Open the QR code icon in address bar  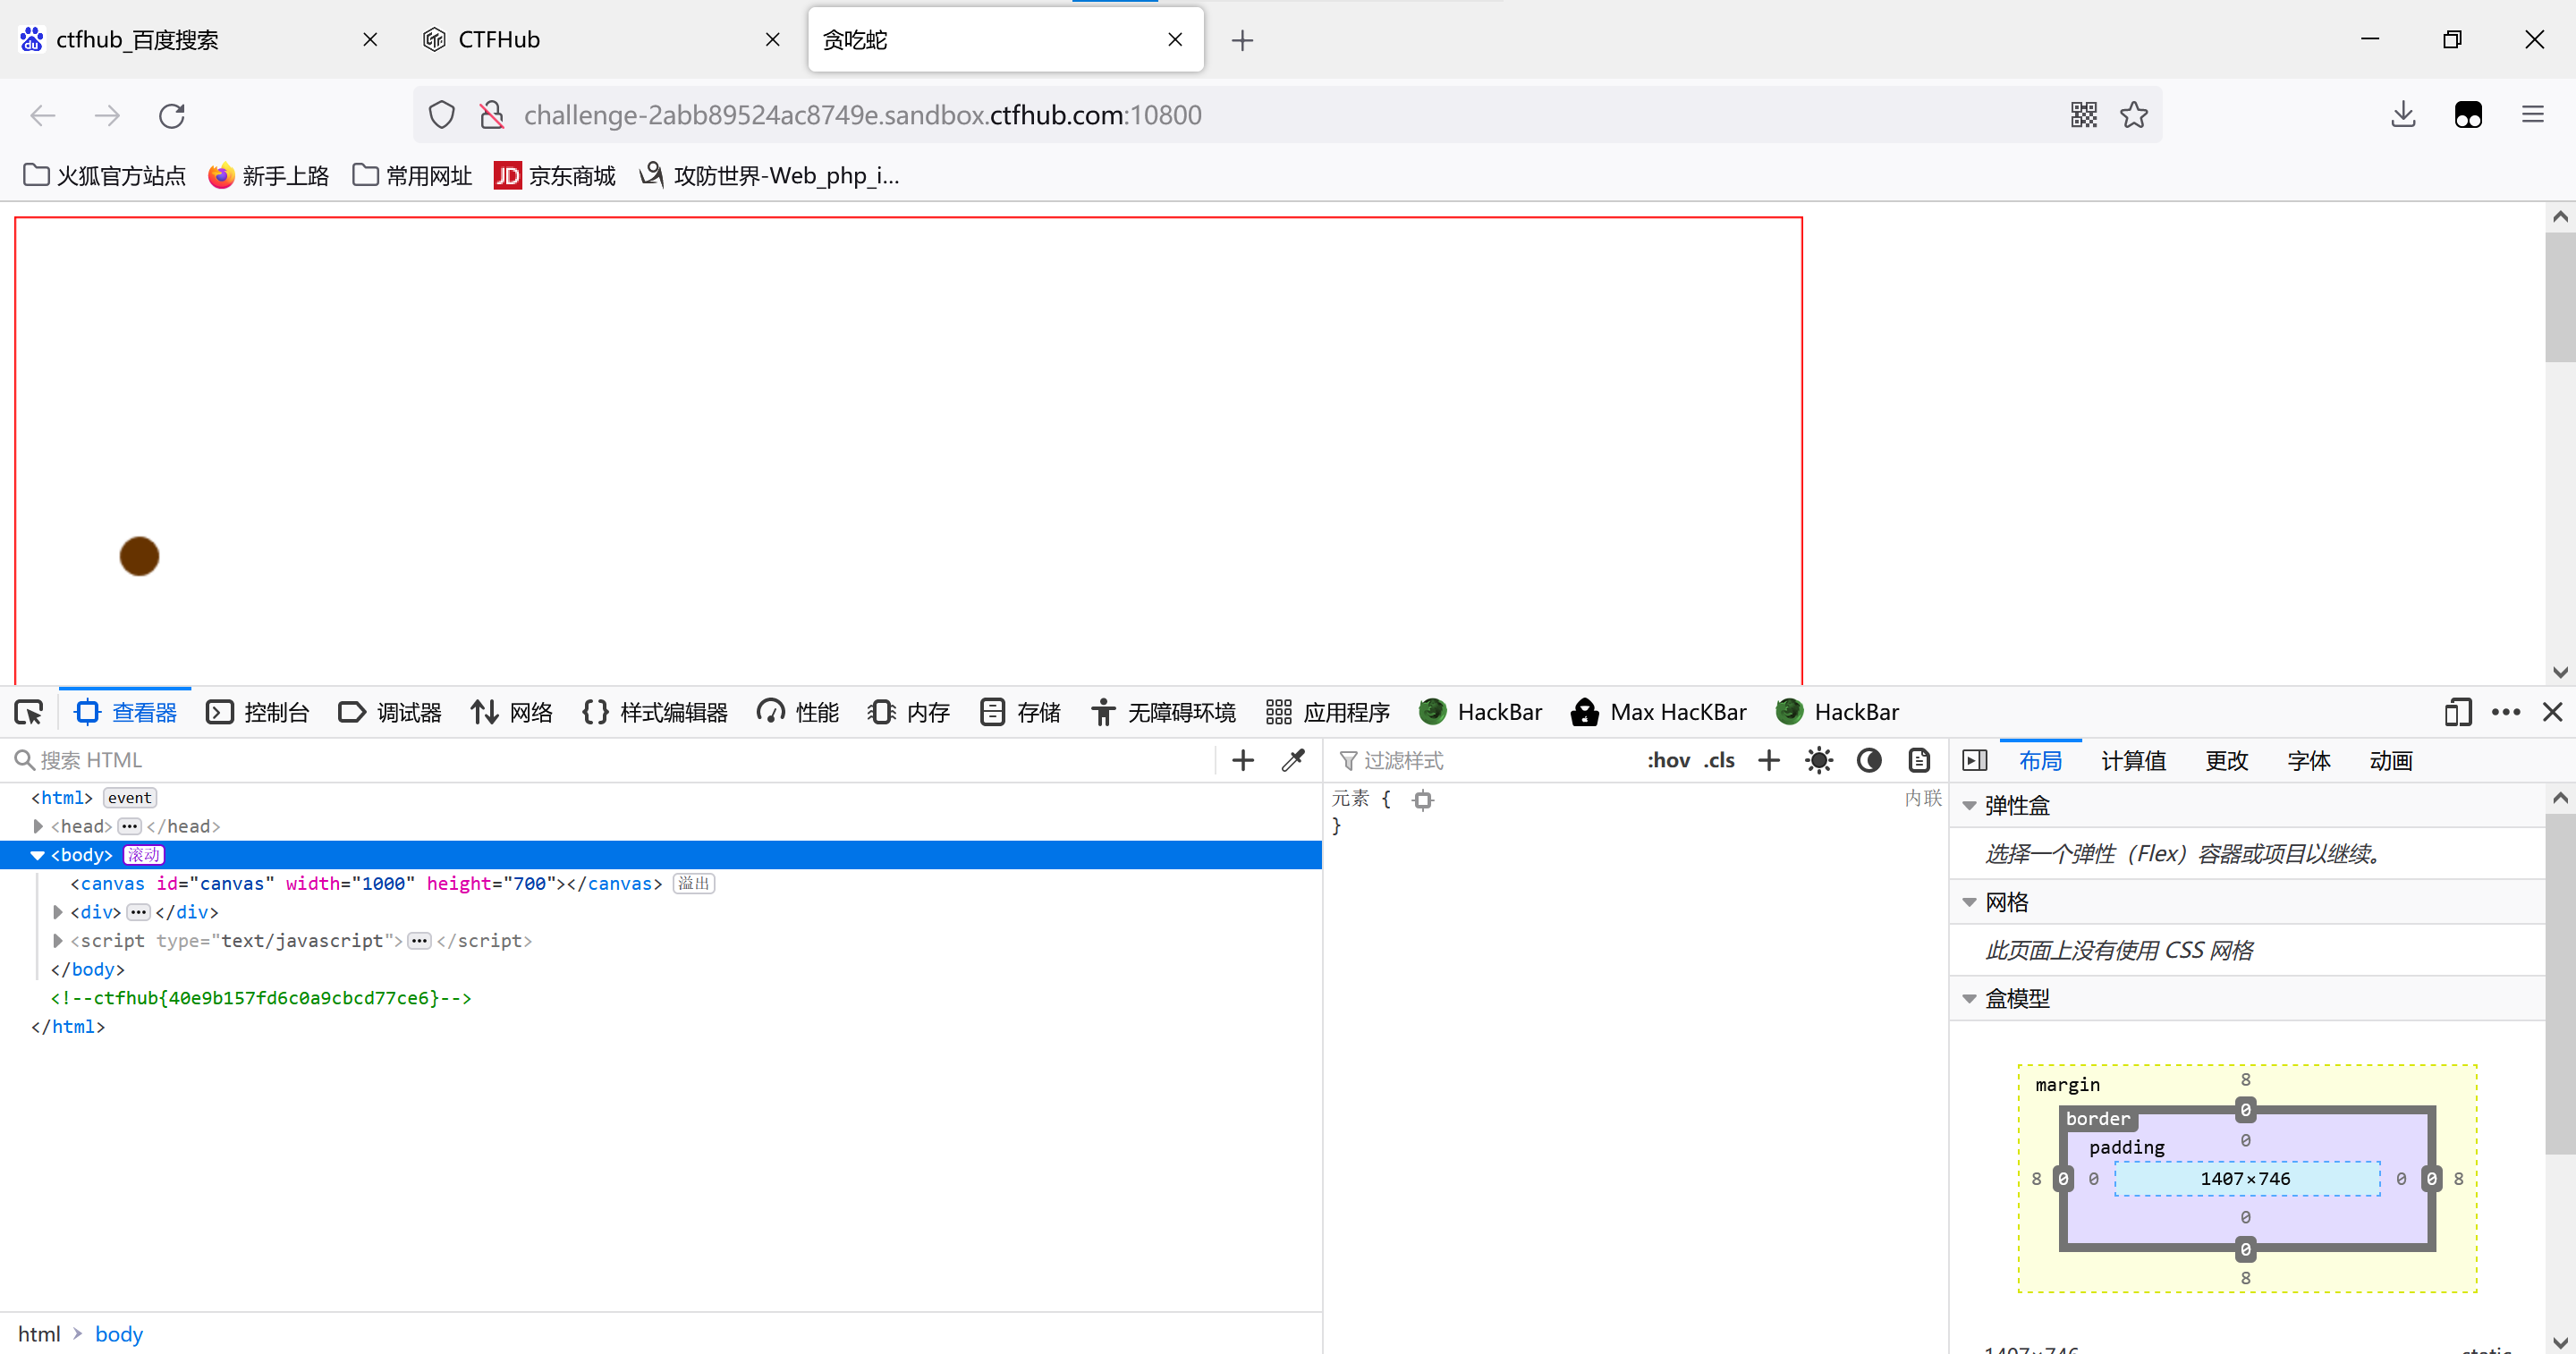[2084, 115]
